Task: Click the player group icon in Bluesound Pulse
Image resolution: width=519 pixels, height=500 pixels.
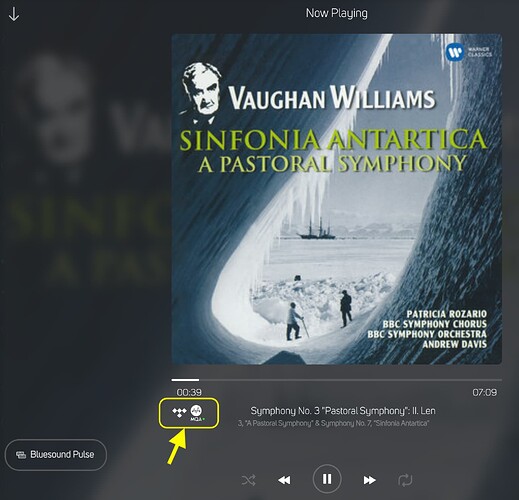Action: [21, 455]
